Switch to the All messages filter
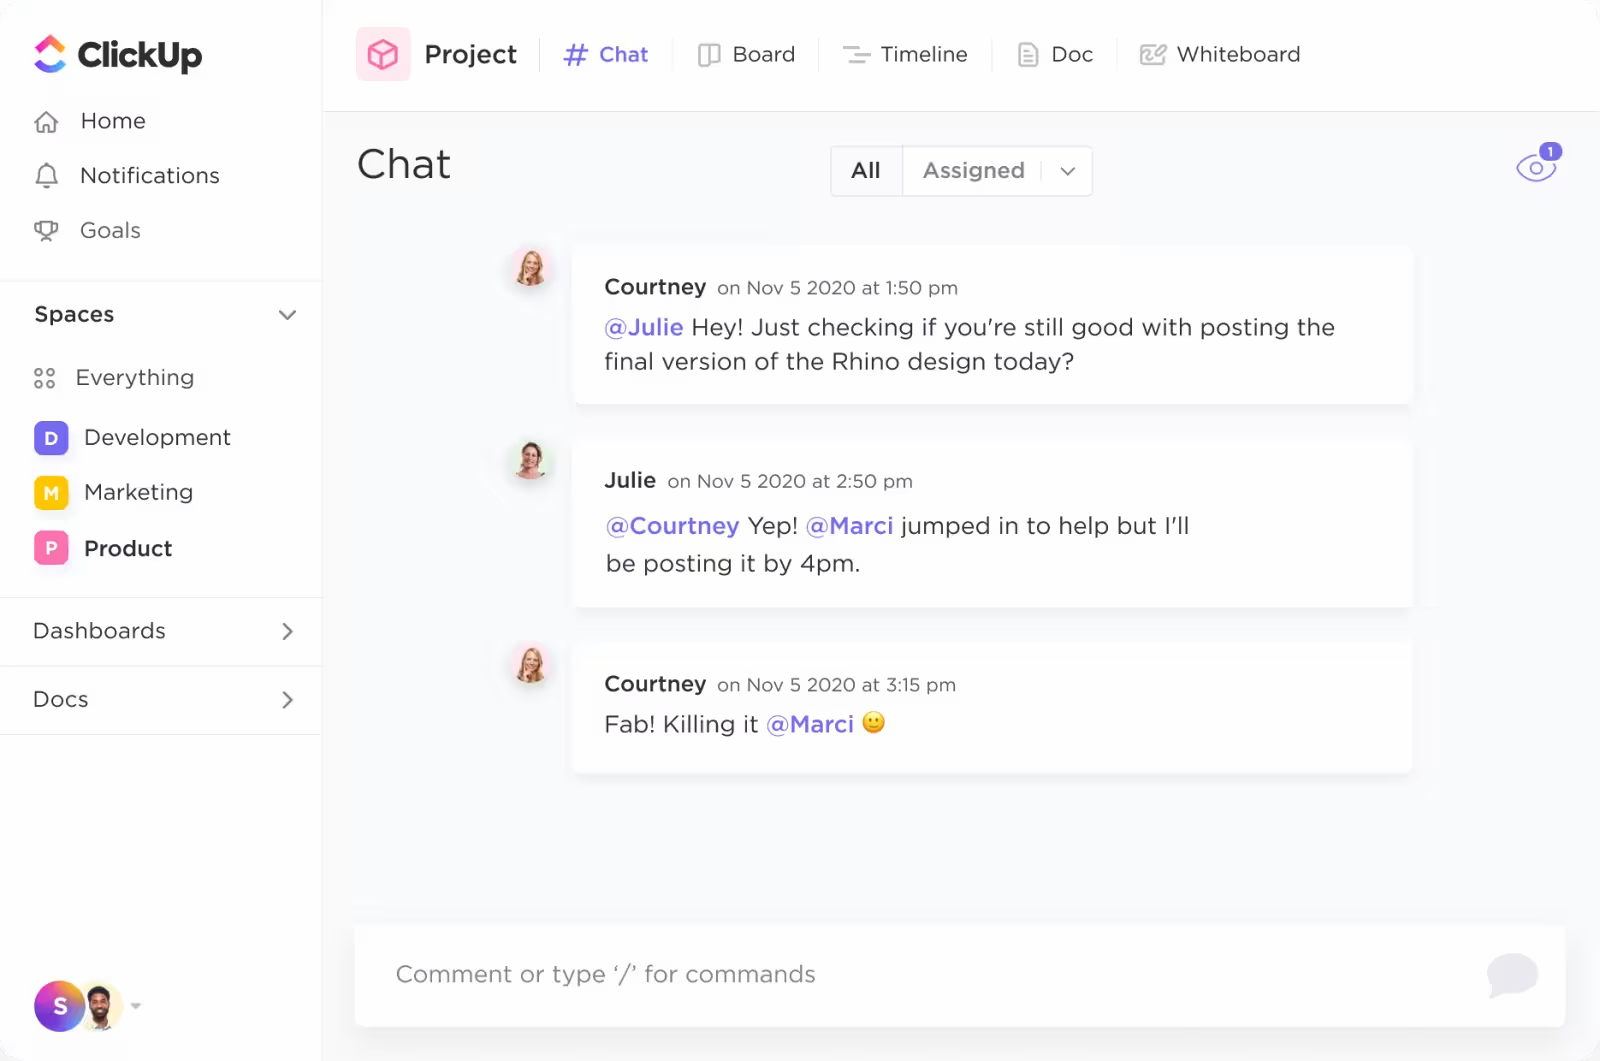Viewport: 1600px width, 1061px height. [865, 170]
